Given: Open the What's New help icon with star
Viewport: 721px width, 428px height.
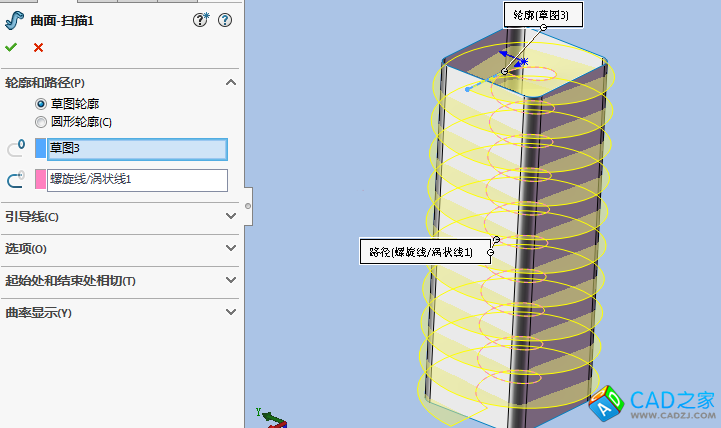Looking at the screenshot, I should 201,19.
